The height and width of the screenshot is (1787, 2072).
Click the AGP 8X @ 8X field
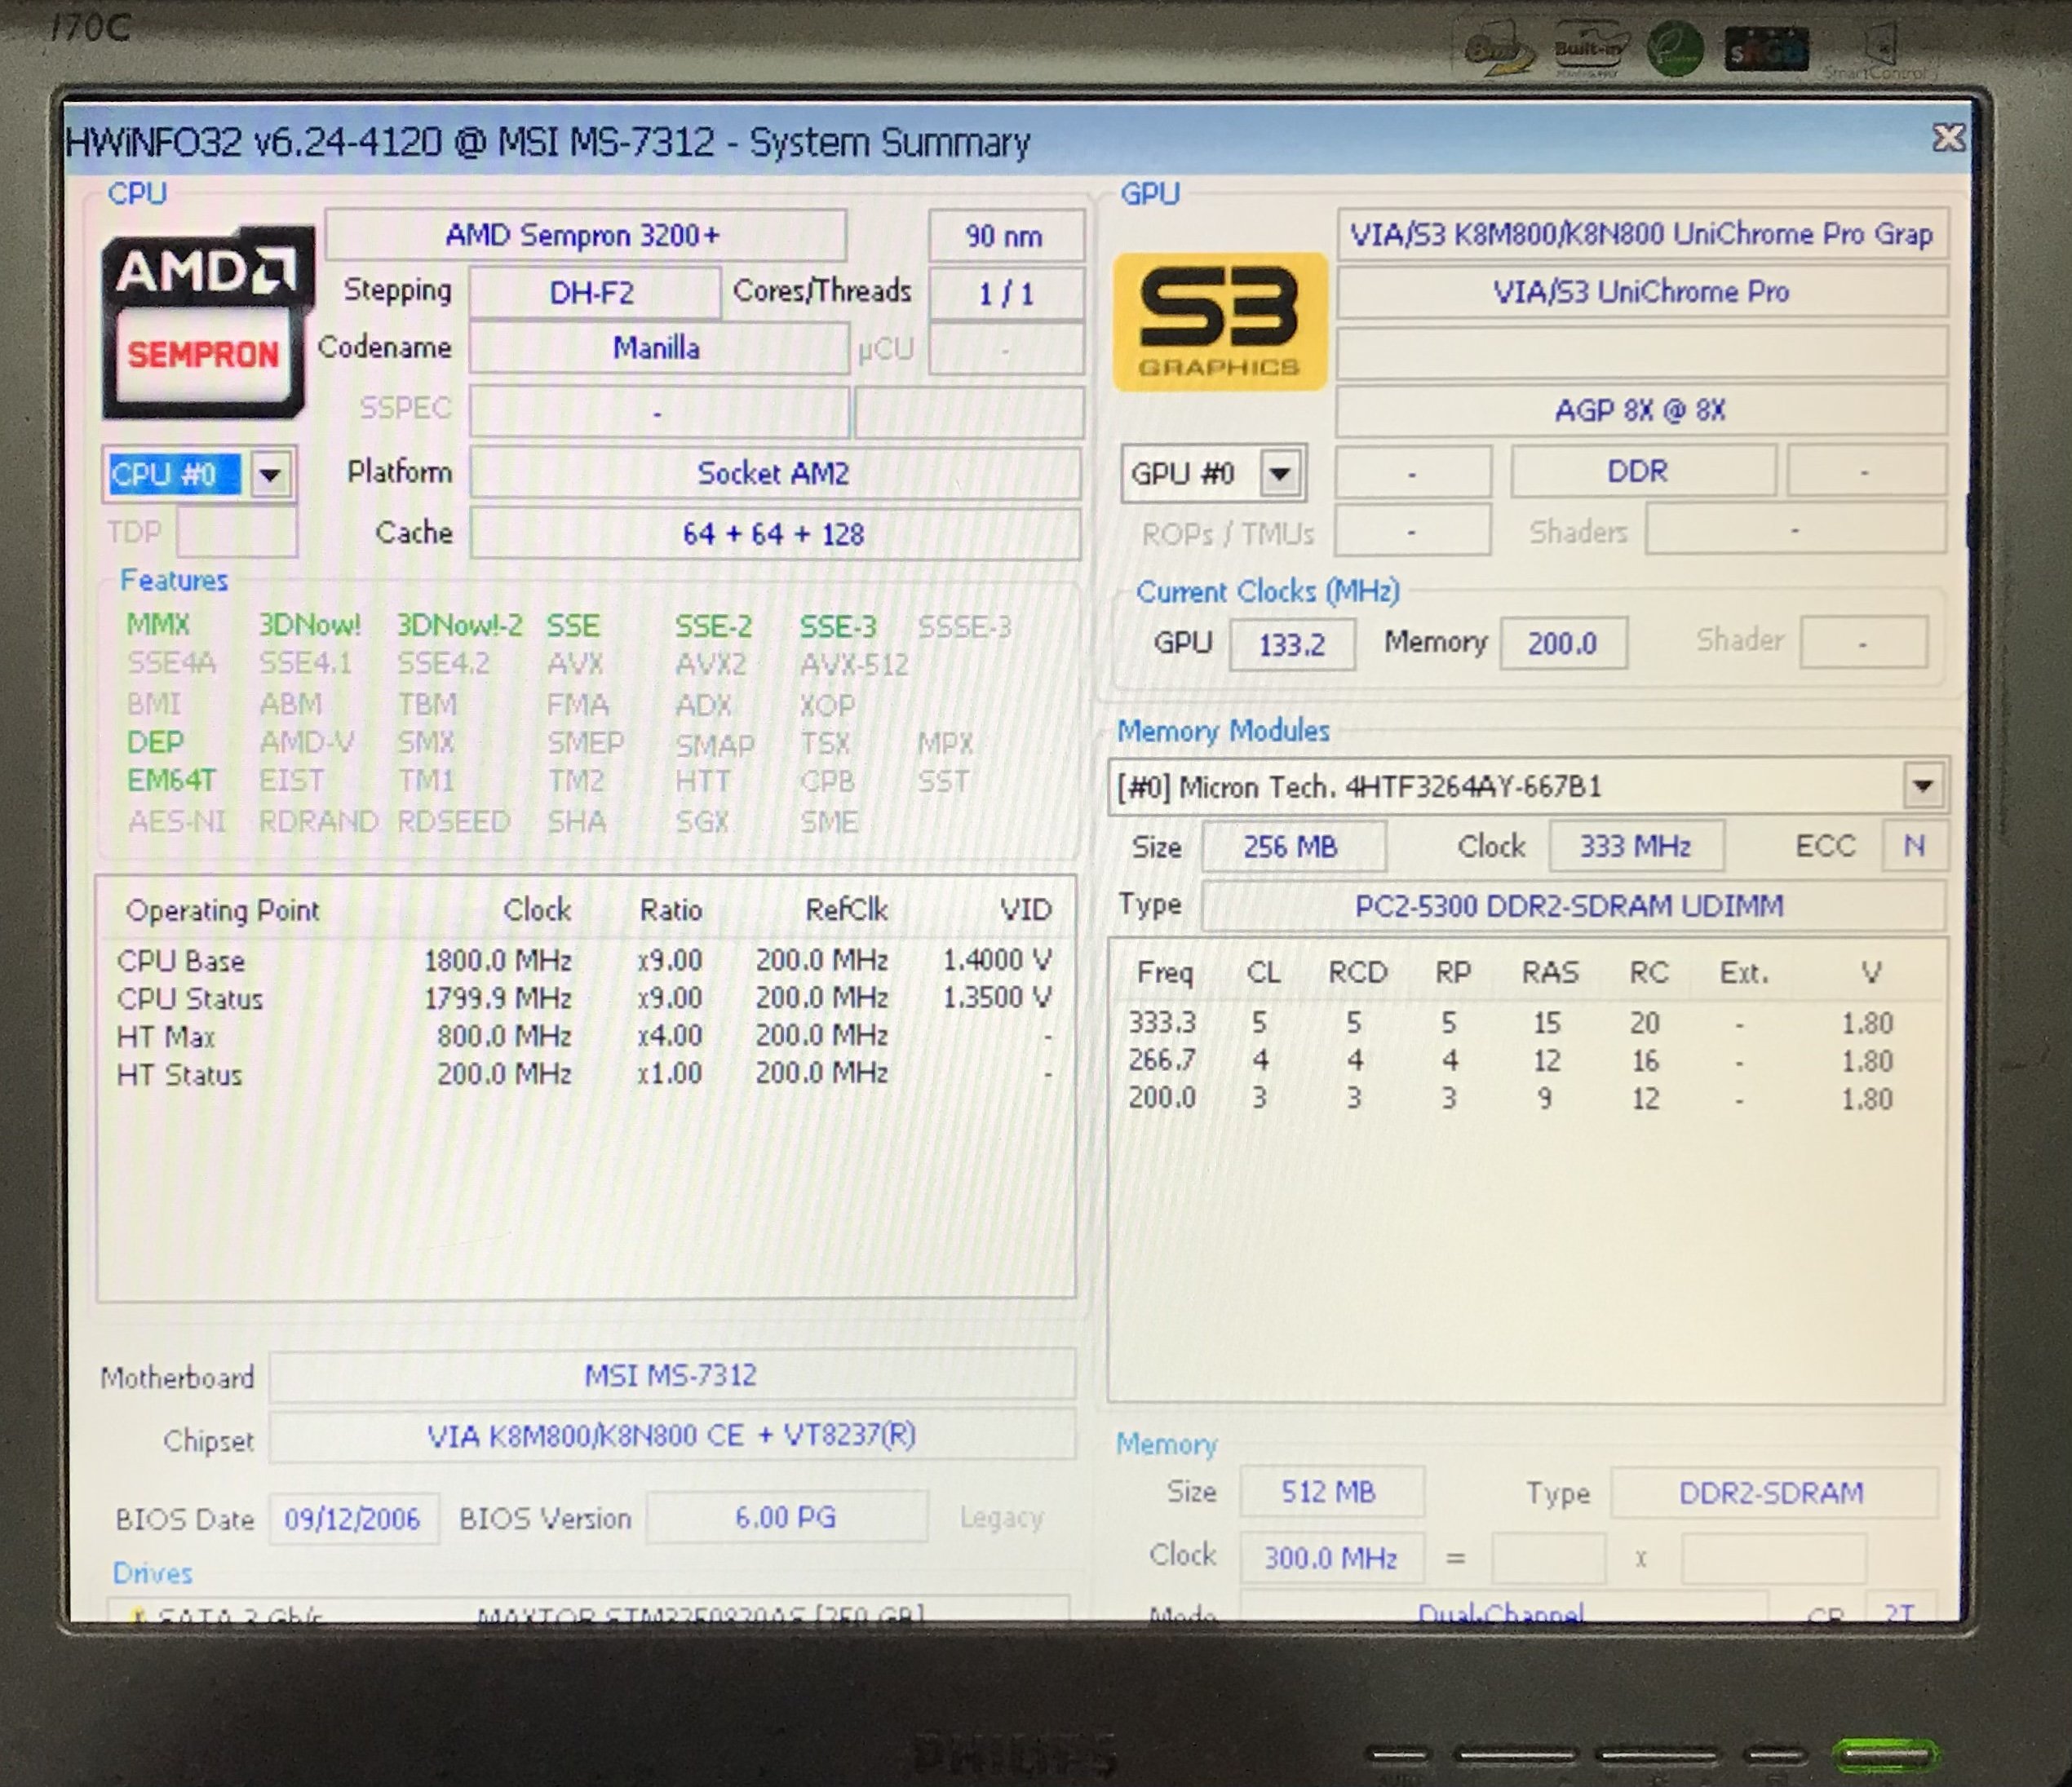click(x=1641, y=410)
